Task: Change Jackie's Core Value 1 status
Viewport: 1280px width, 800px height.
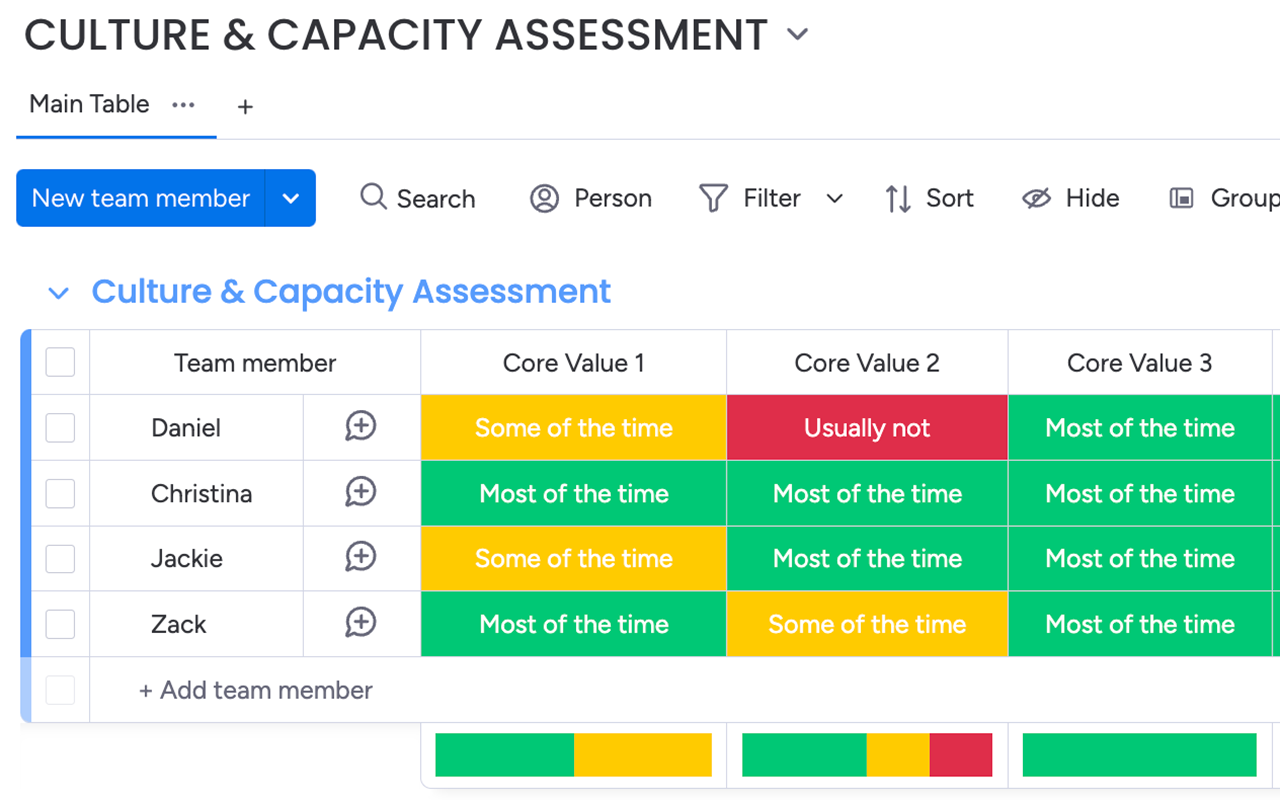Action: tap(574, 558)
